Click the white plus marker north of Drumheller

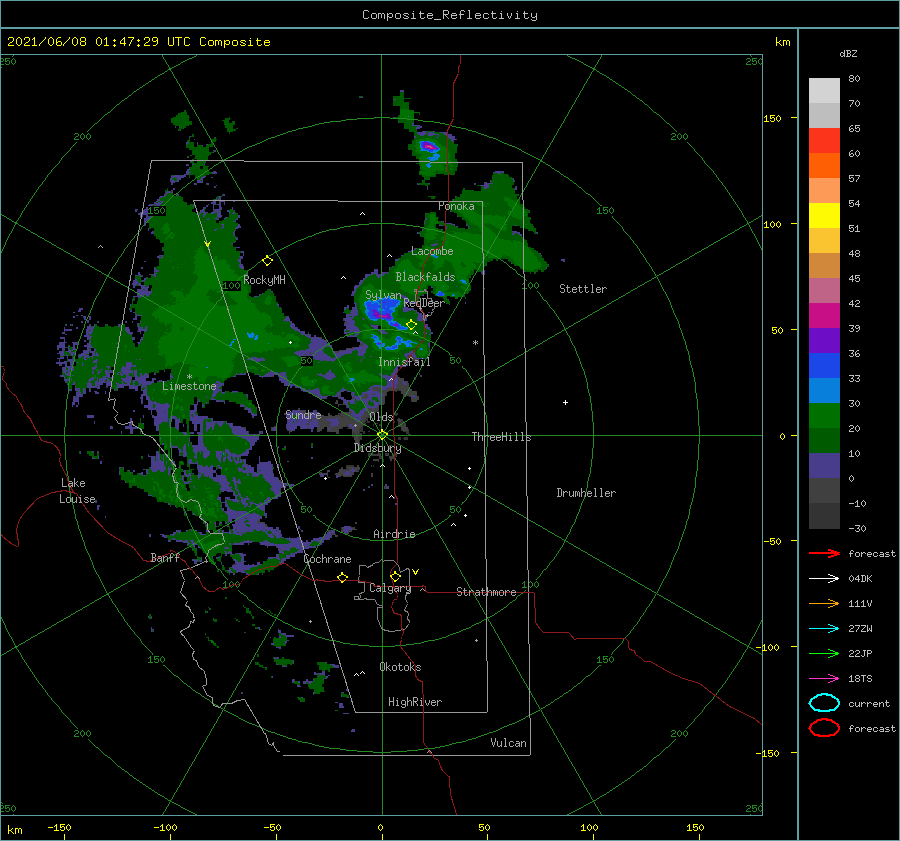tap(565, 402)
